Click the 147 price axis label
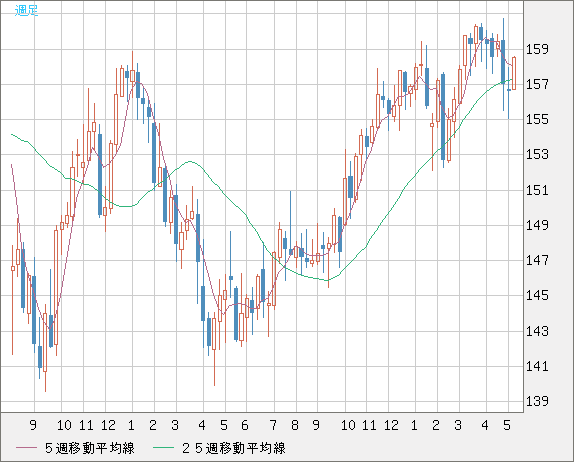The width and height of the screenshot is (574, 462). coord(537,260)
